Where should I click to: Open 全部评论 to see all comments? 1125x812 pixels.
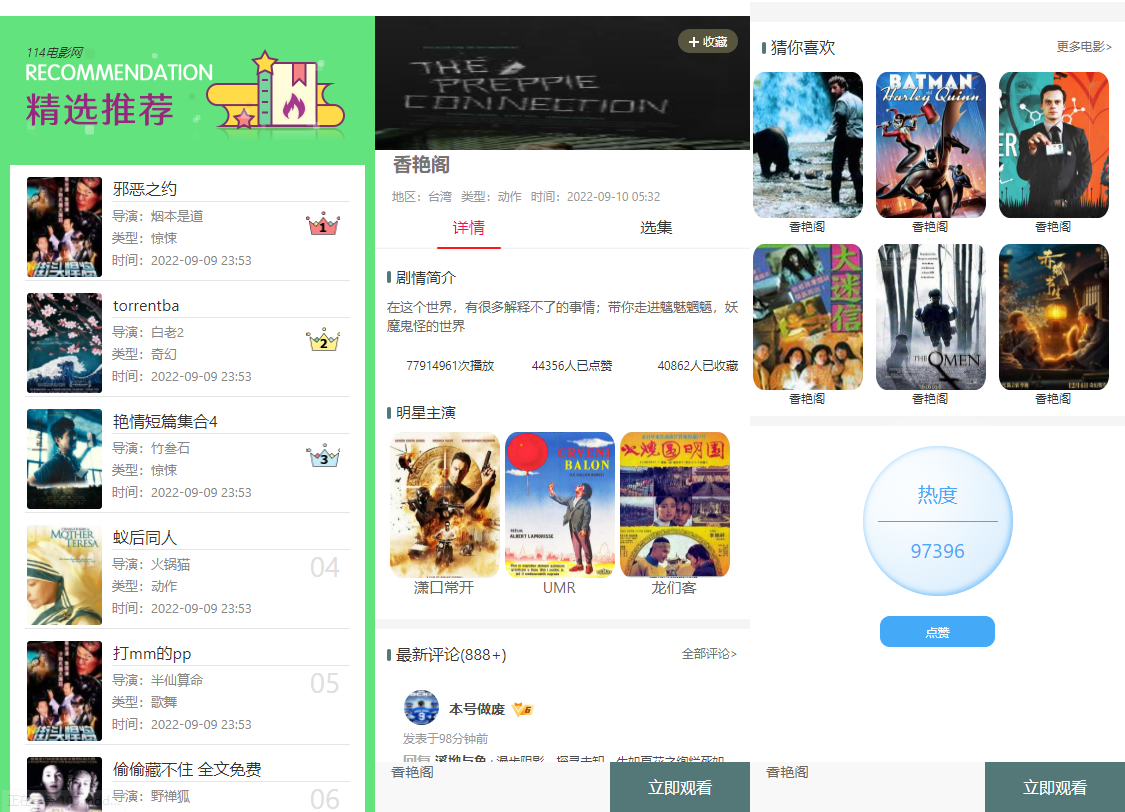point(709,654)
